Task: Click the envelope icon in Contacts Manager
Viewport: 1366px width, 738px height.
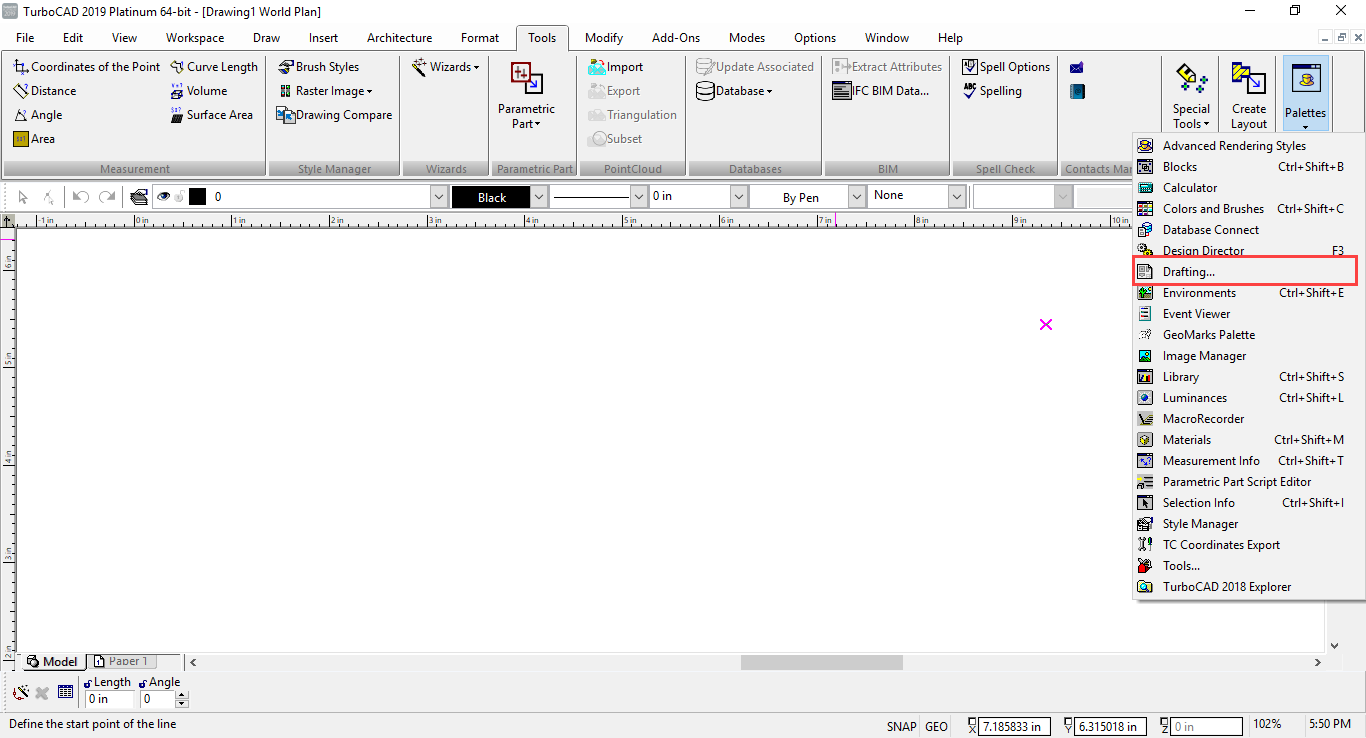Action: pyautogui.click(x=1076, y=68)
